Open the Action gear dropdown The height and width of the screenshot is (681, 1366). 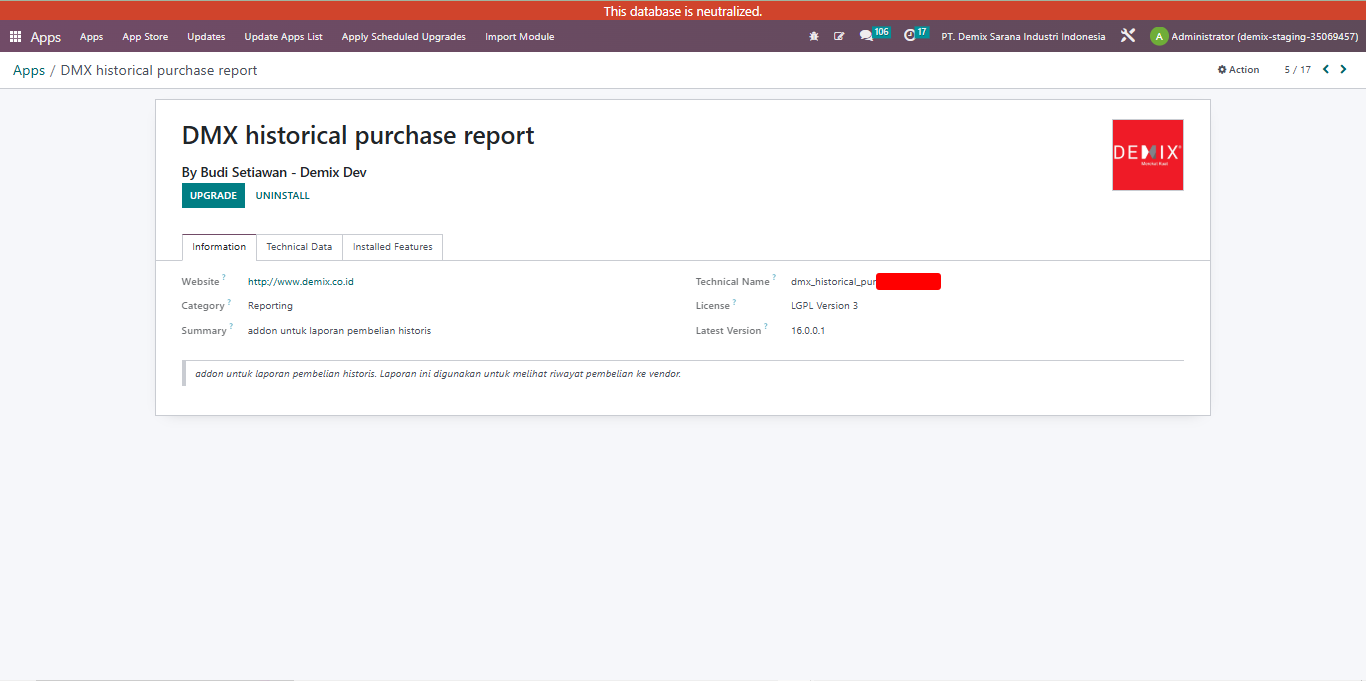pyautogui.click(x=1238, y=70)
